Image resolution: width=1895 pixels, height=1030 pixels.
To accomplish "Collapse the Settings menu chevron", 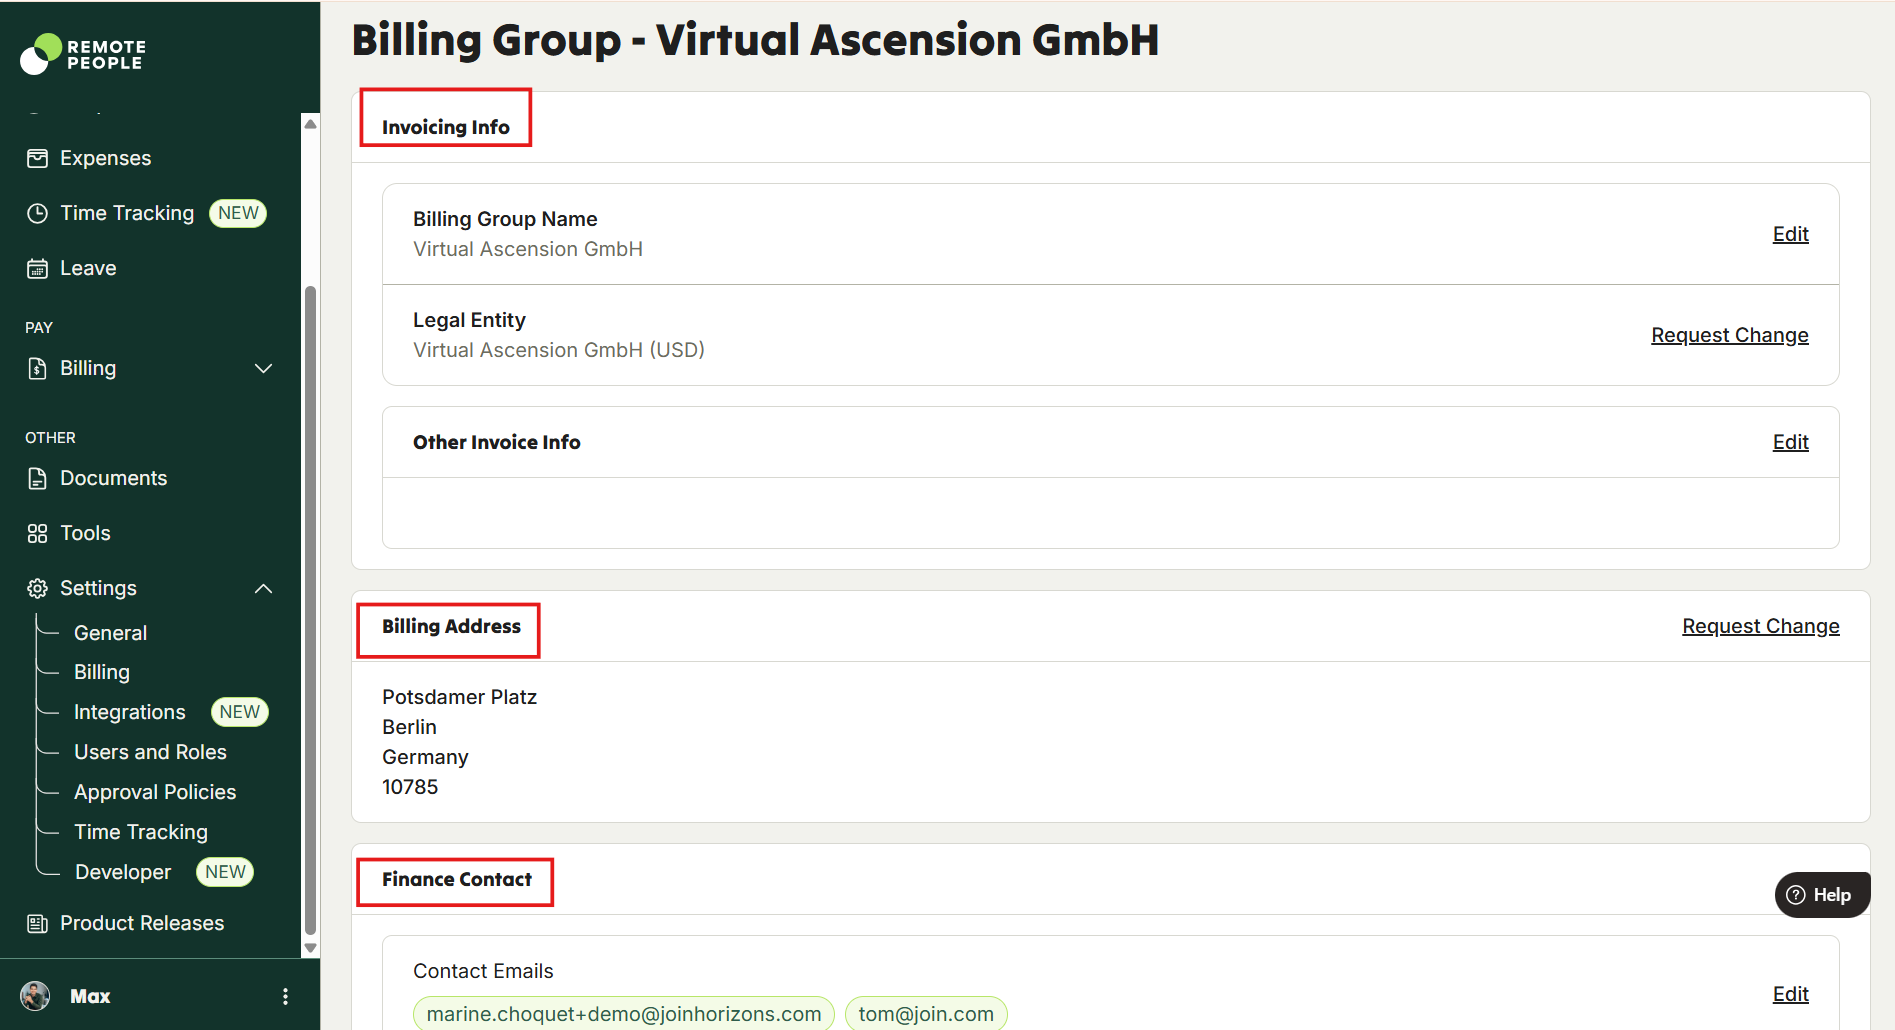I will (x=264, y=588).
